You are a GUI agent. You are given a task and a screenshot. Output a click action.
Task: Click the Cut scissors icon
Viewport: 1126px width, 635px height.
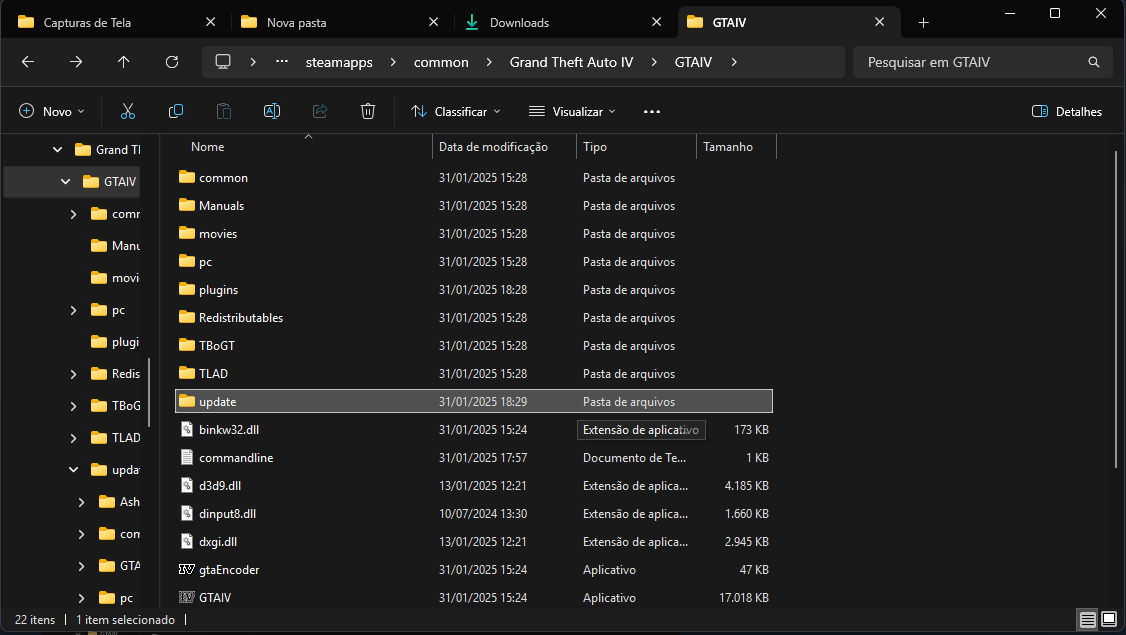pyautogui.click(x=128, y=111)
